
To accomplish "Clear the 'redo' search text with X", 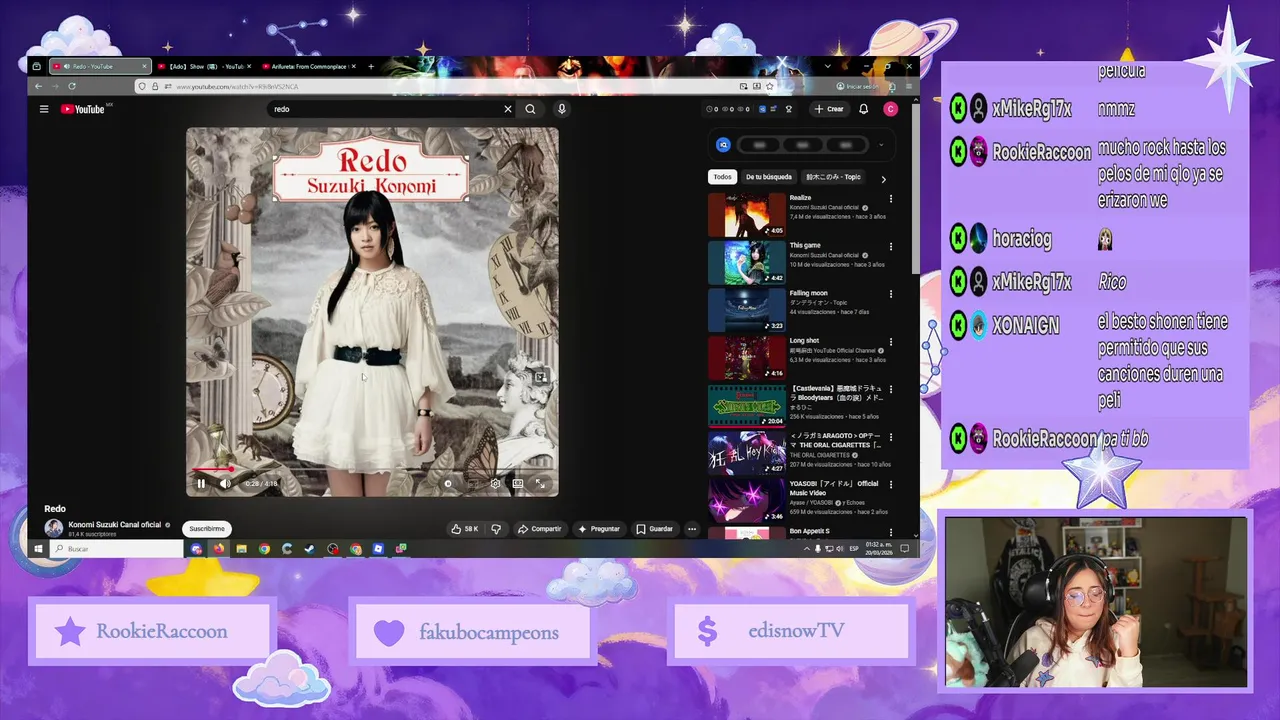I will point(507,109).
